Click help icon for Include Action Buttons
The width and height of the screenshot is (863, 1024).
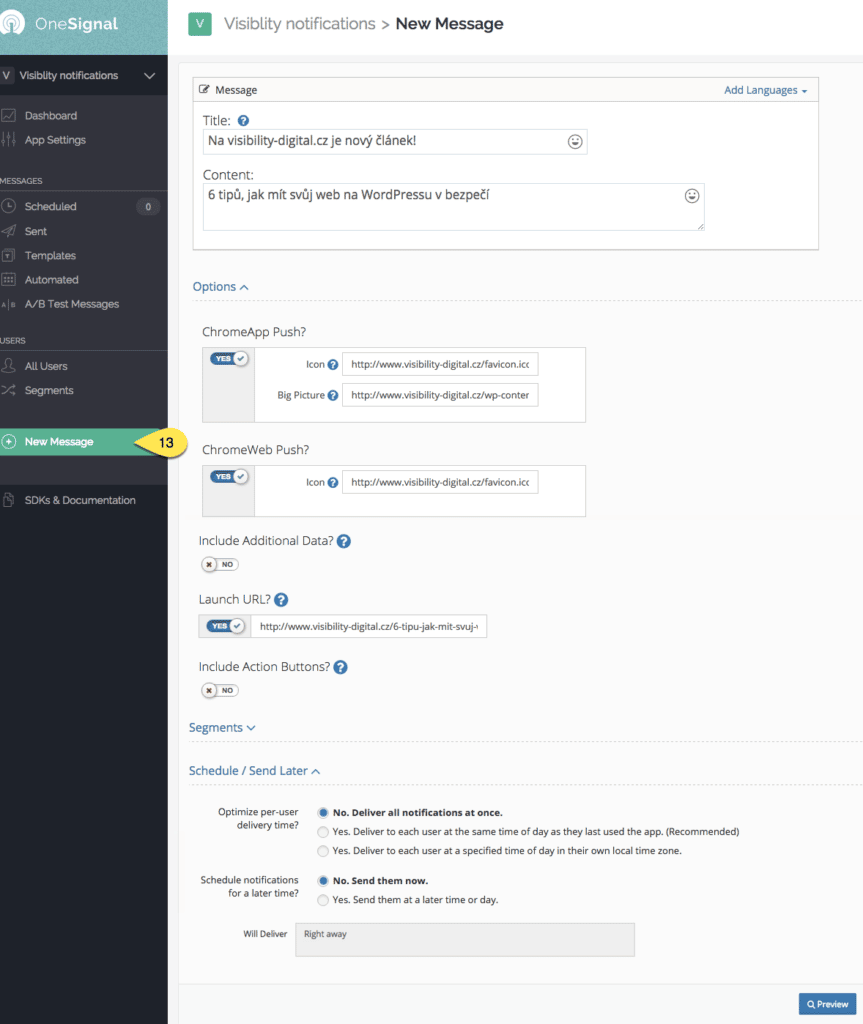pyautogui.click(x=340, y=667)
